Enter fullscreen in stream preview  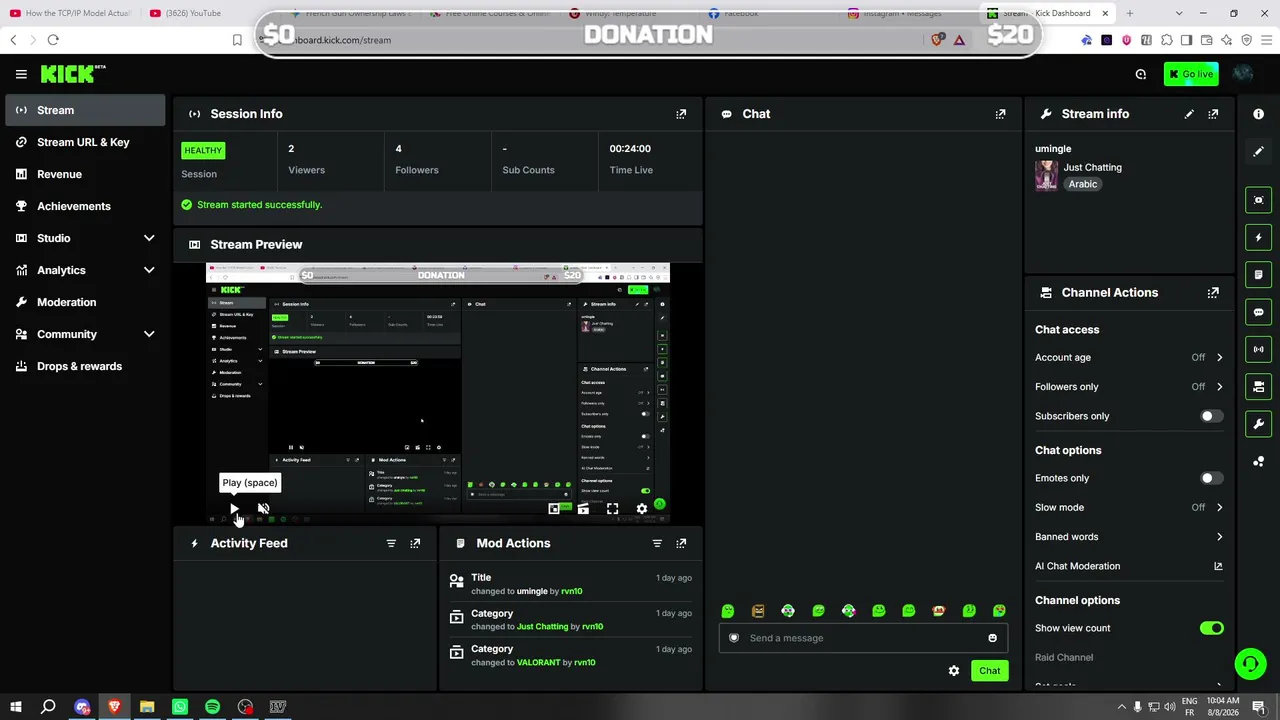(612, 509)
